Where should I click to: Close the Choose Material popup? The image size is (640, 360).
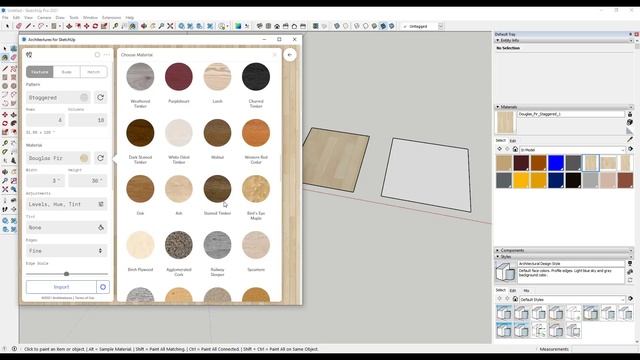[x=275, y=55]
